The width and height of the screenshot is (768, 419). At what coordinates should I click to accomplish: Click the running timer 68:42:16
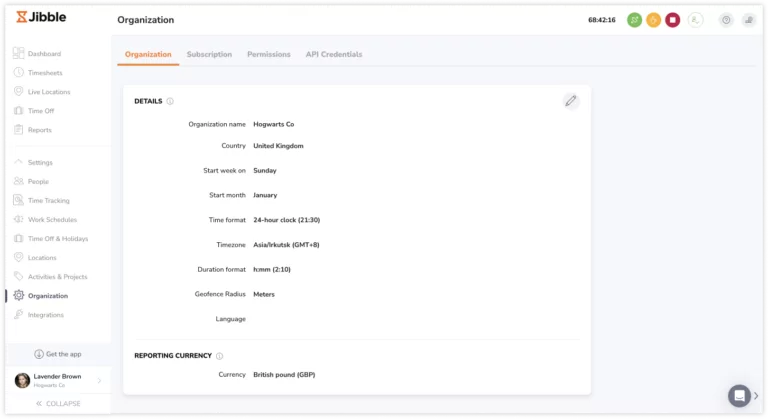click(601, 20)
